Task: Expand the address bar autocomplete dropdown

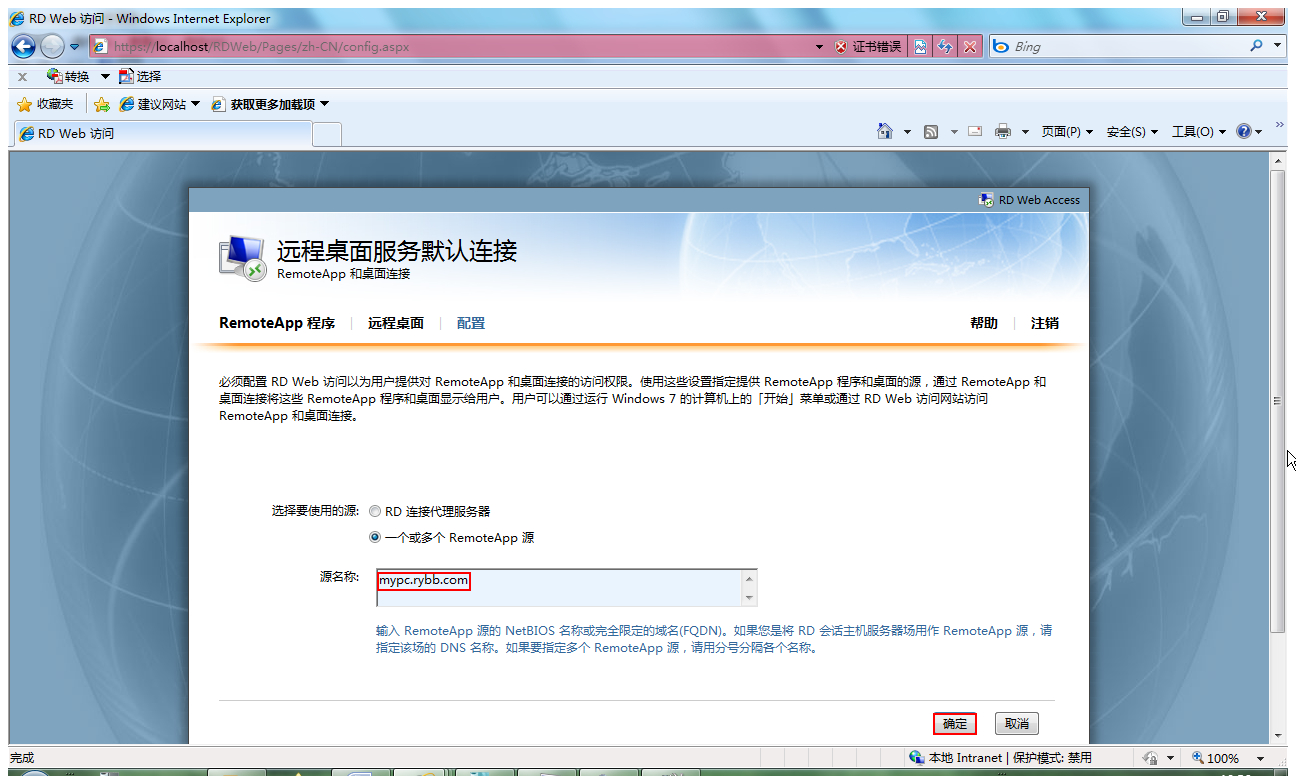Action: 819,47
